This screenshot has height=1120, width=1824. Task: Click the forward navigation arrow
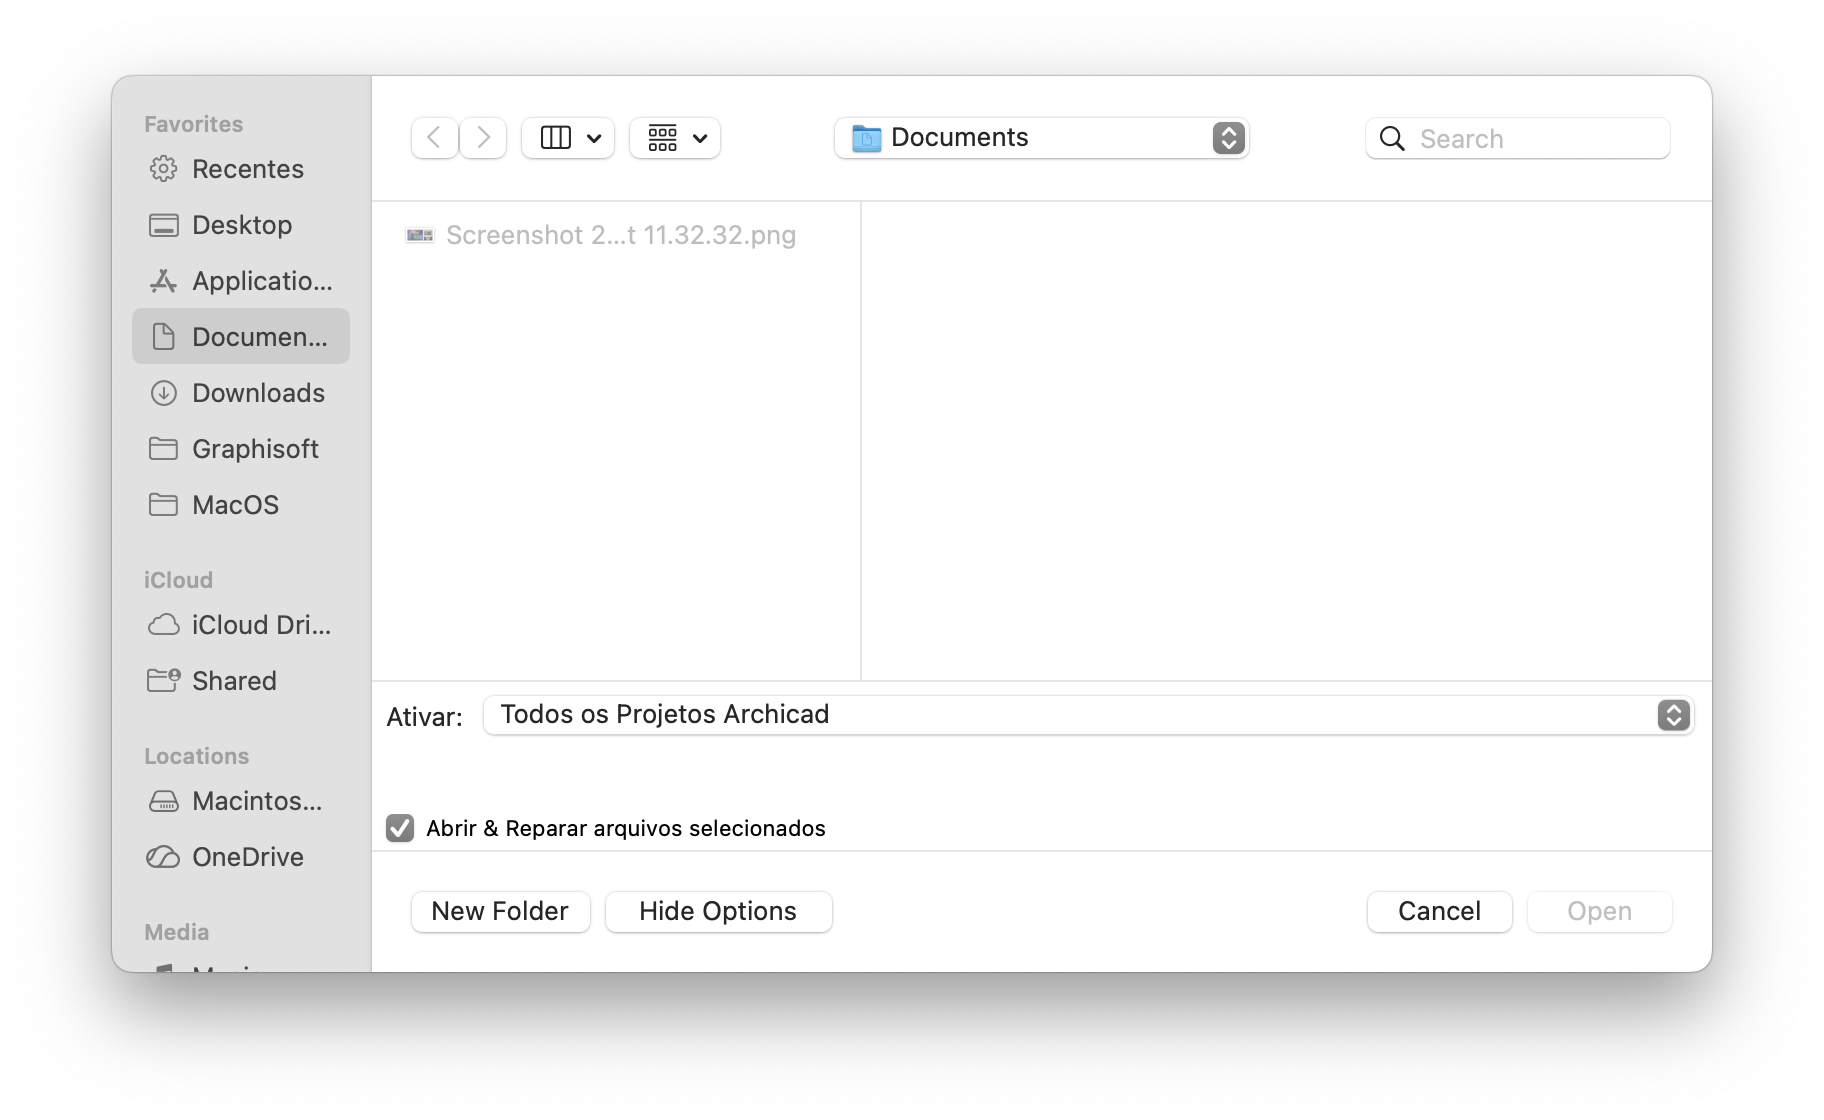click(x=483, y=138)
